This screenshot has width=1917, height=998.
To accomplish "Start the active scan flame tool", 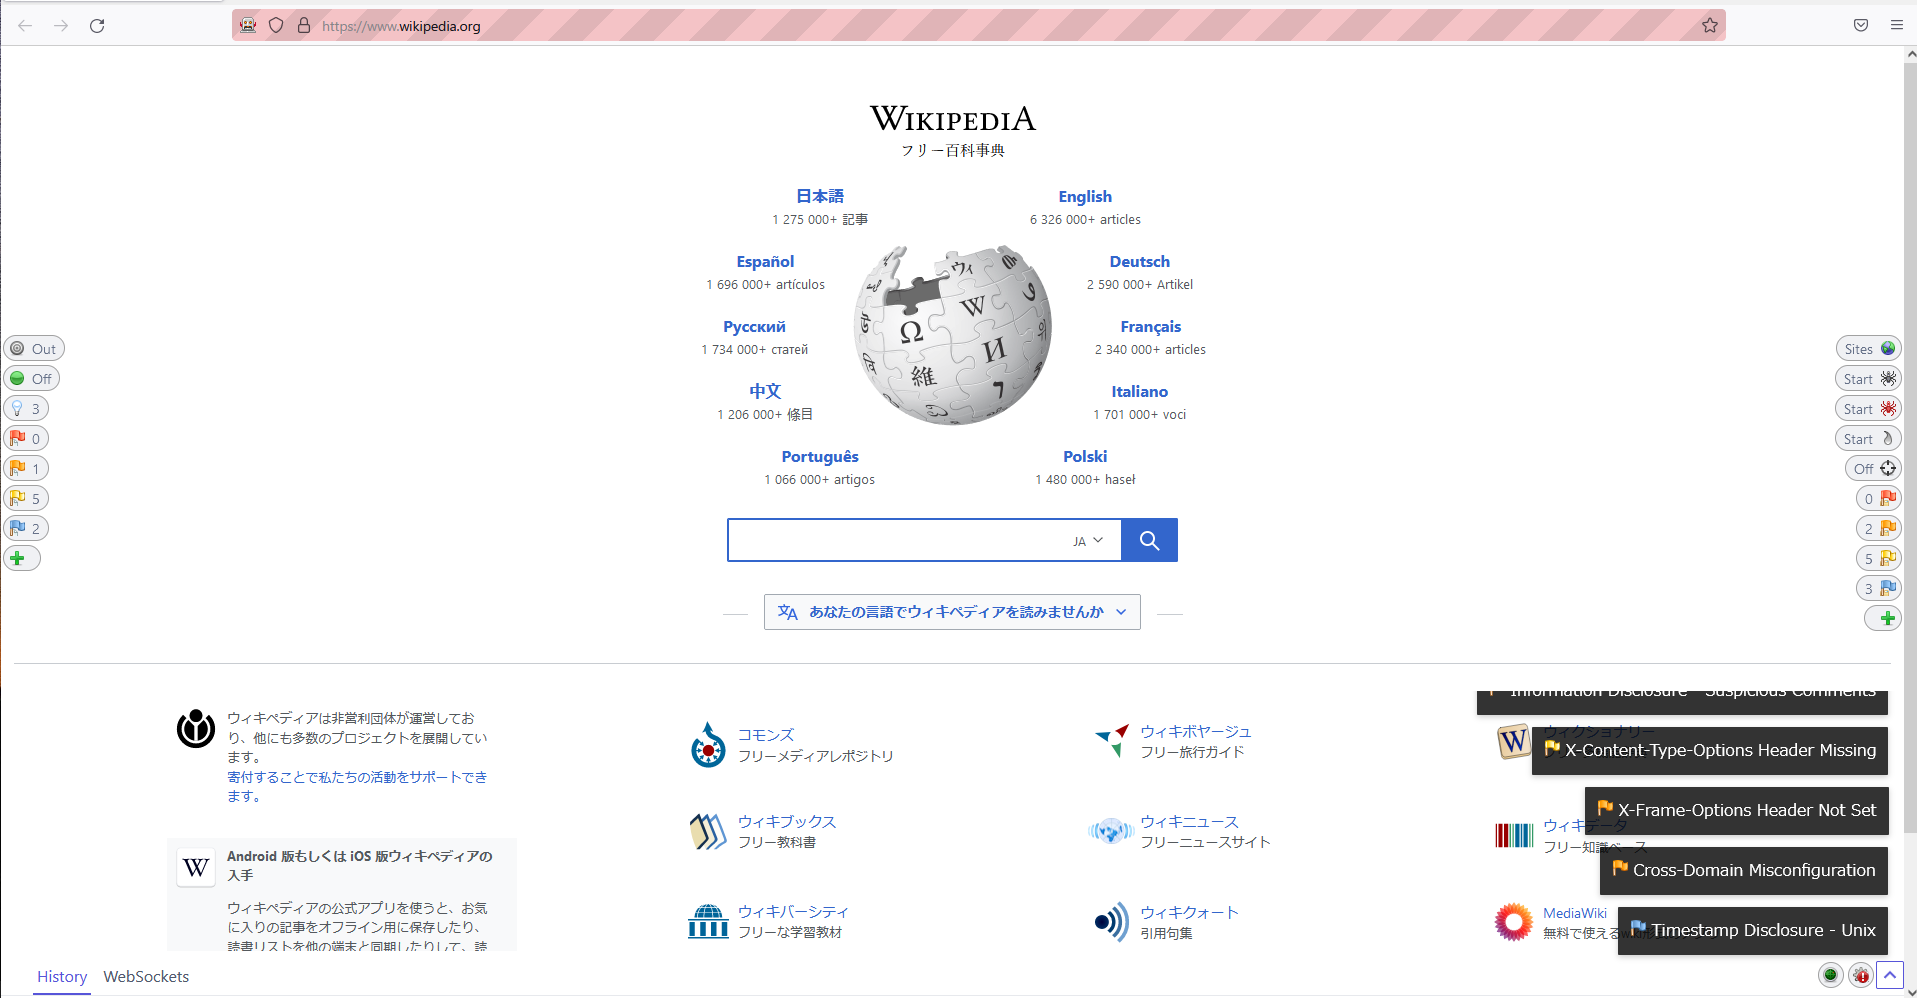I will point(1868,439).
